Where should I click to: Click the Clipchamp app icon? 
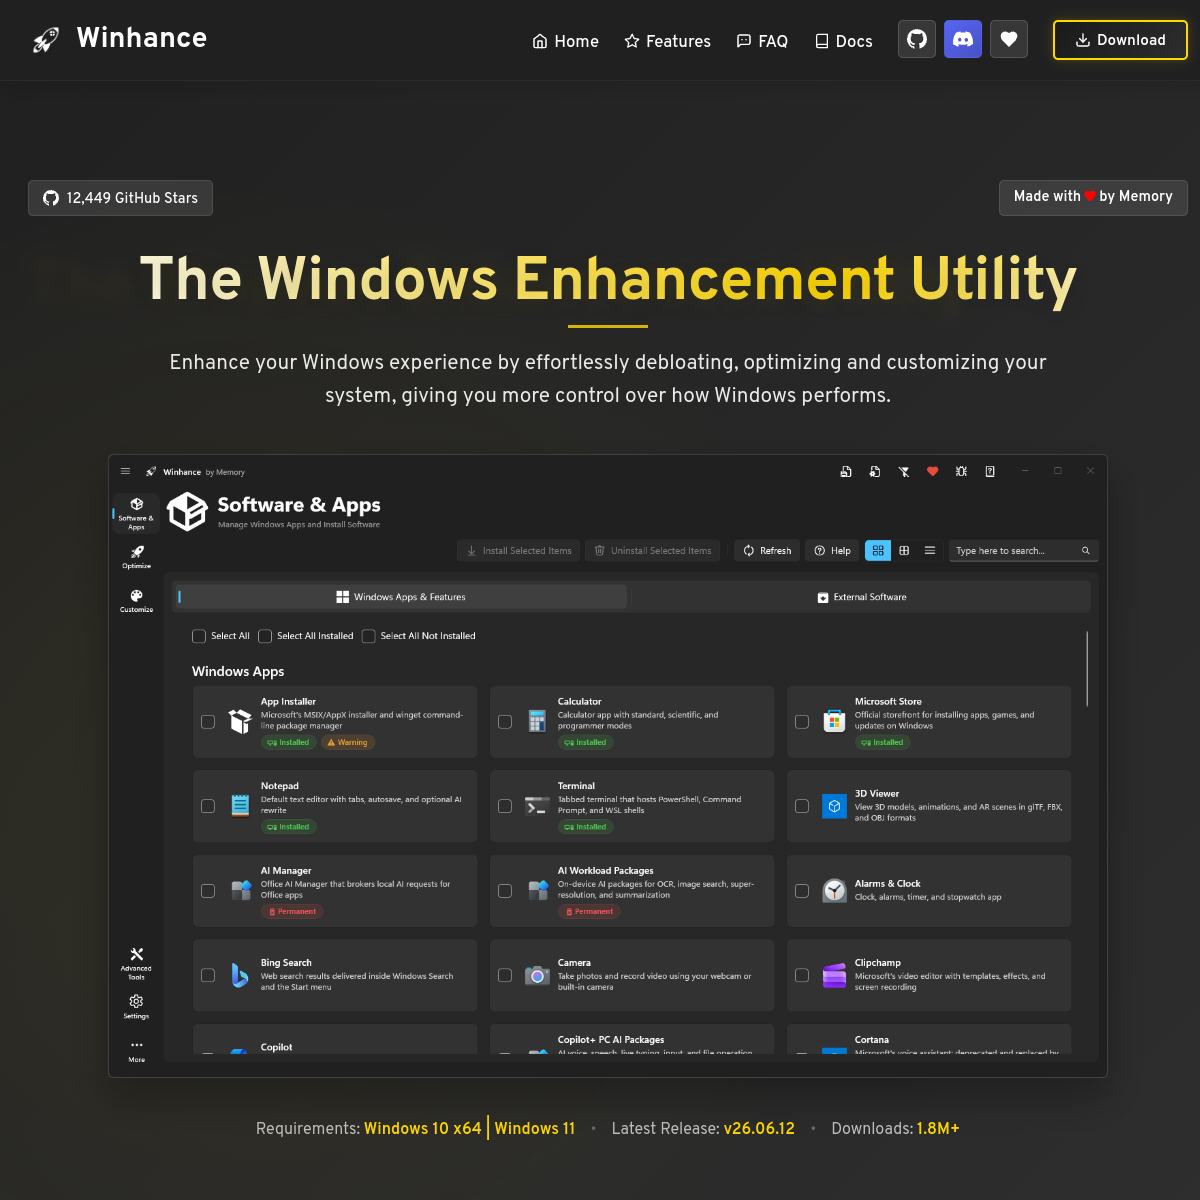[x=834, y=975]
